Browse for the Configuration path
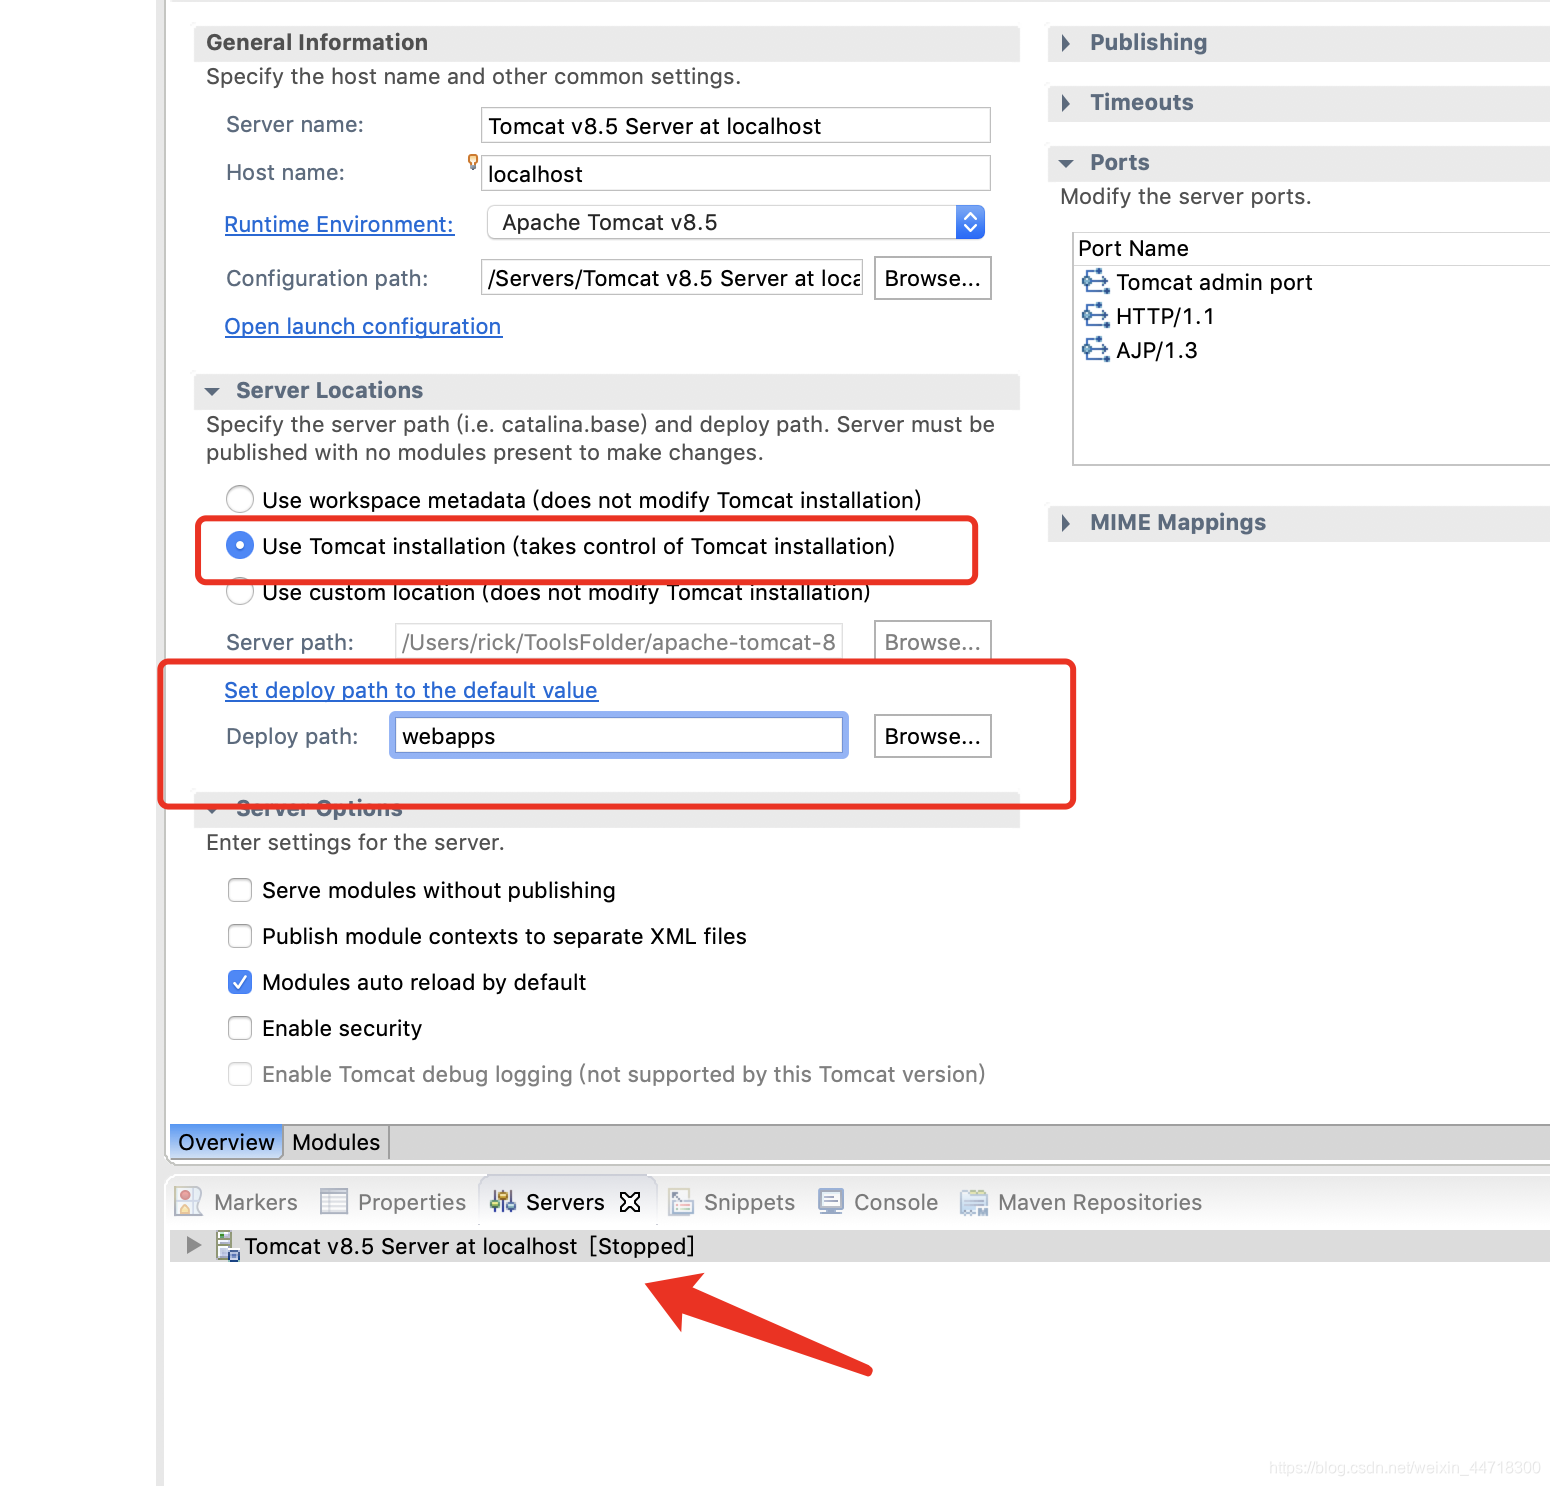Screen dimensions: 1550x1486 pos(932,278)
